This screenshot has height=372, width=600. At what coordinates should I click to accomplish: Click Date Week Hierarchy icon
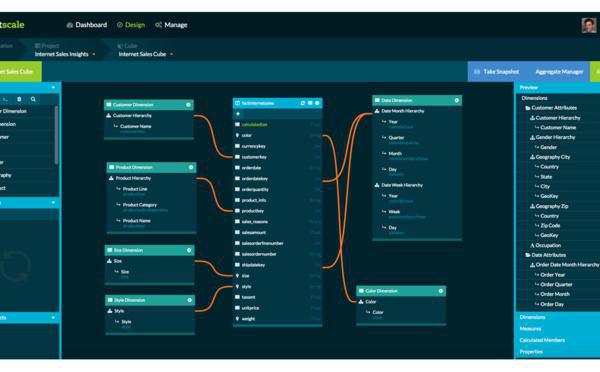tap(377, 185)
